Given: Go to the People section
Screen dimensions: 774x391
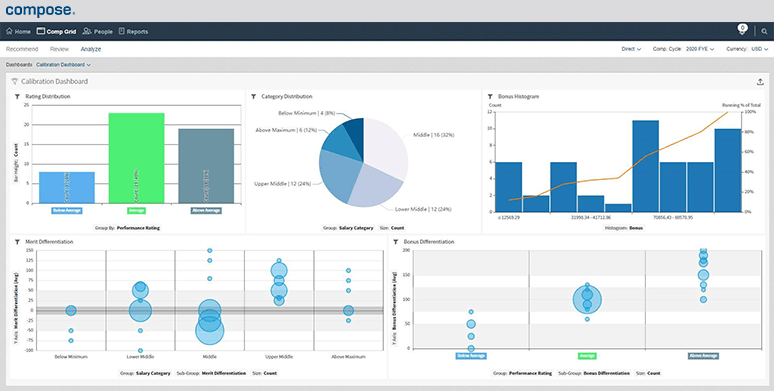Looking at the screenshot, I should coord(98,31).
